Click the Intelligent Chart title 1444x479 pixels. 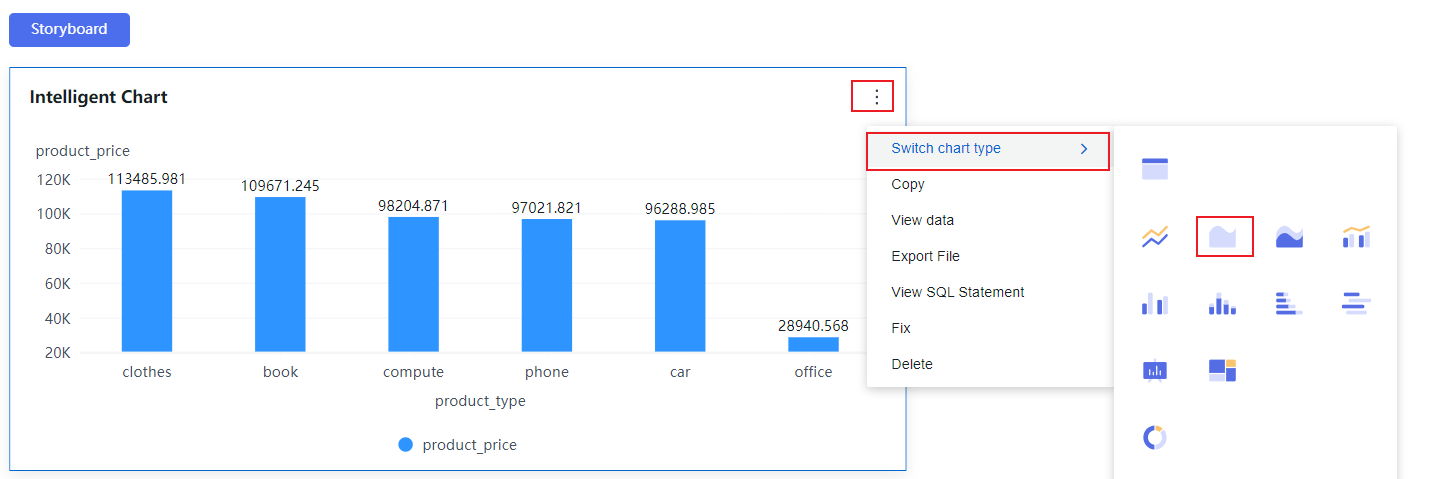coord(98,97)
